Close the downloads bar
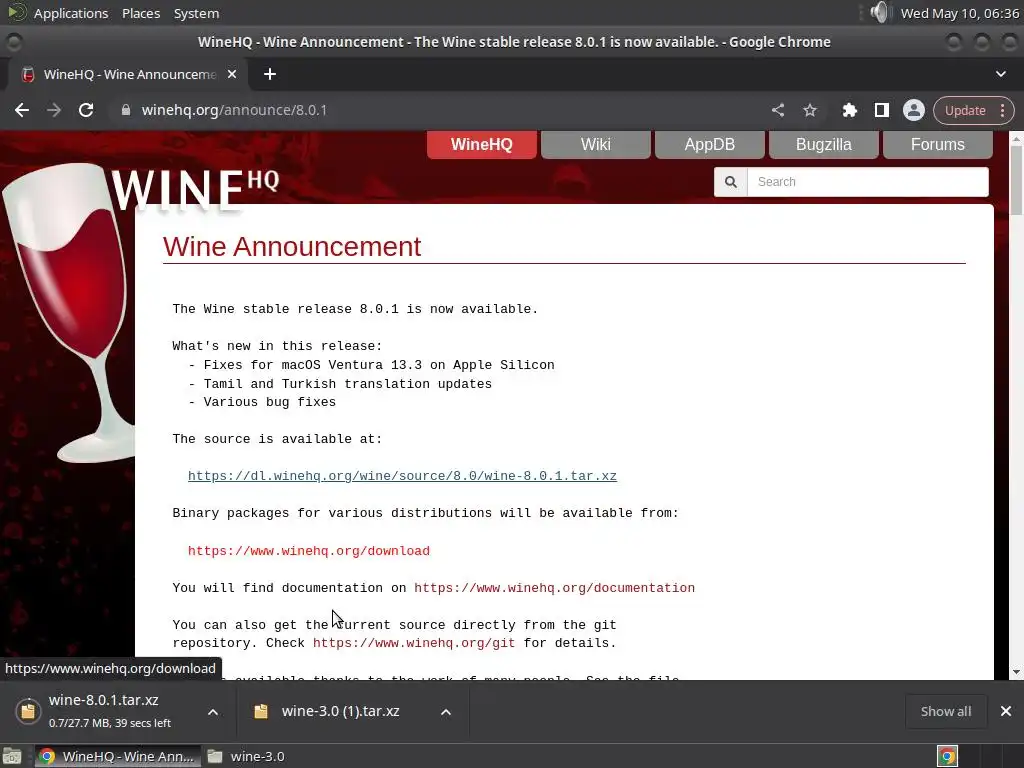 click(x=1006, y=711)
